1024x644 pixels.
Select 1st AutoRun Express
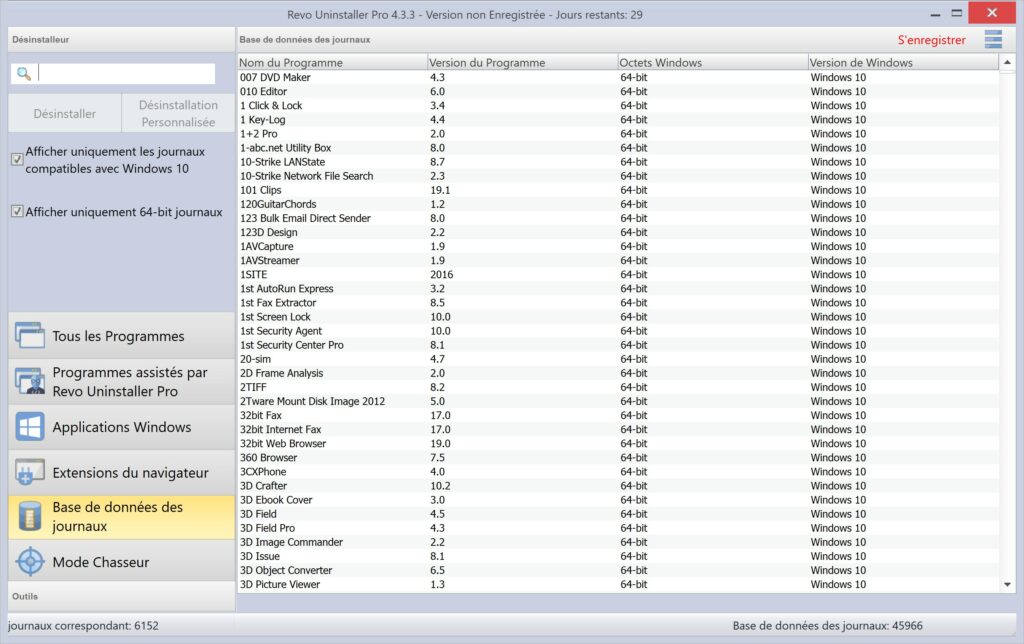618,289
